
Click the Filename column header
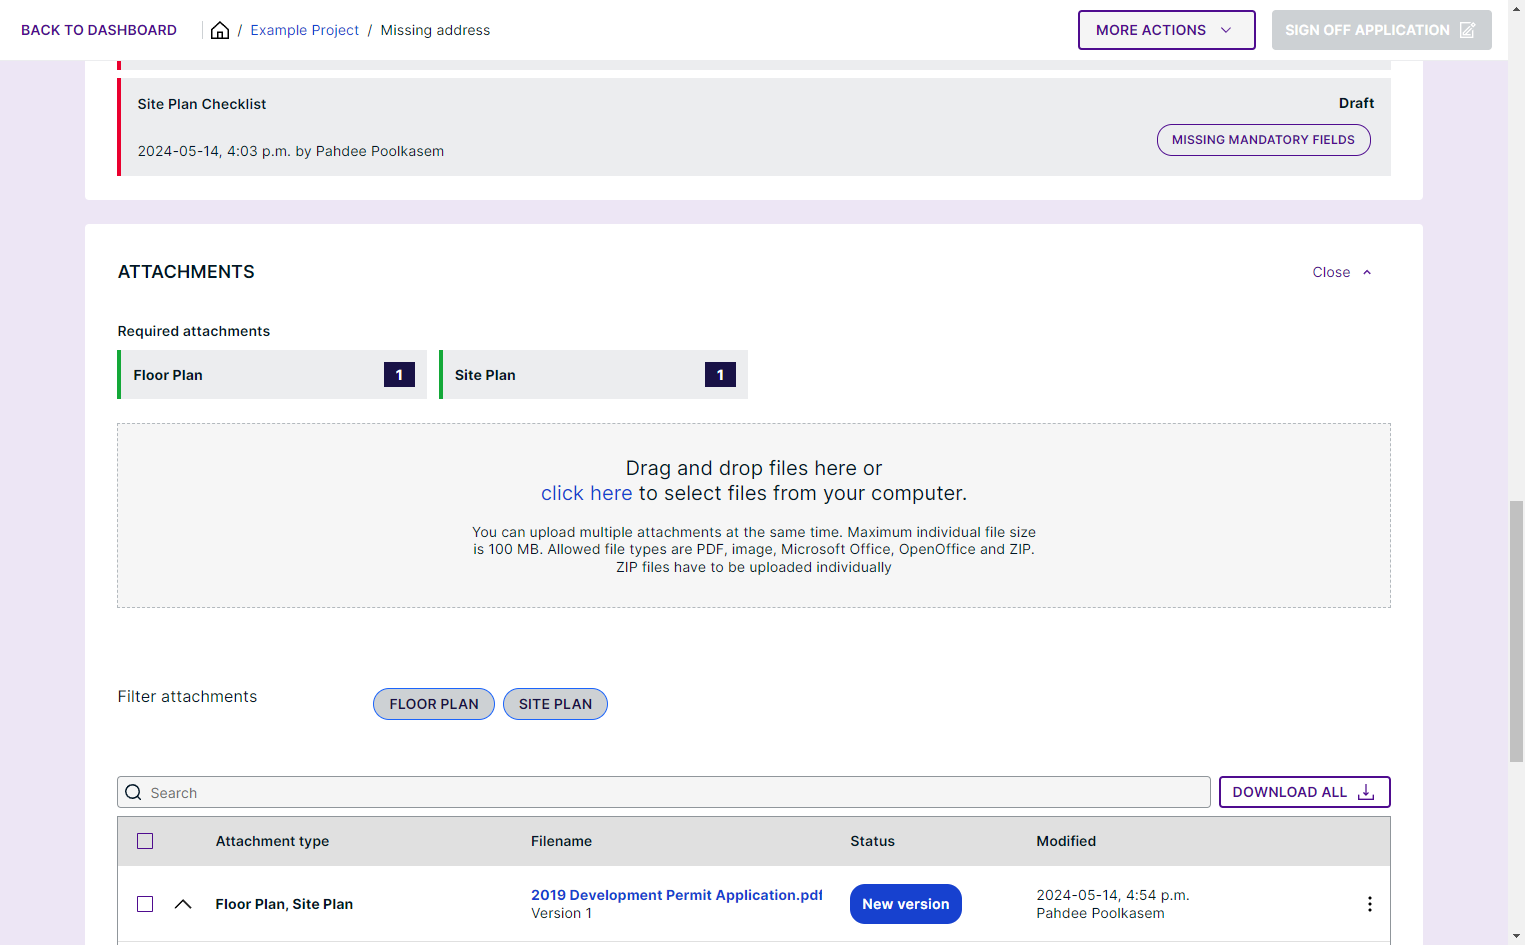561,841
